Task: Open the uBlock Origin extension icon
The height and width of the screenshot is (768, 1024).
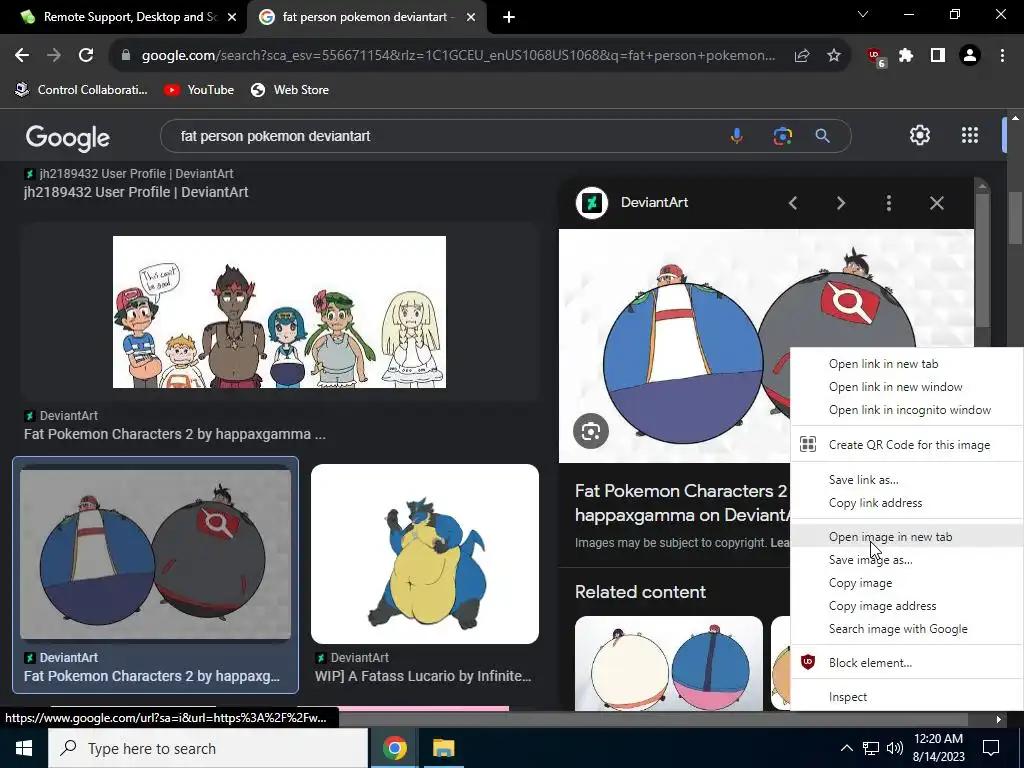Action: pyautogui.click(x=875, y=57)
